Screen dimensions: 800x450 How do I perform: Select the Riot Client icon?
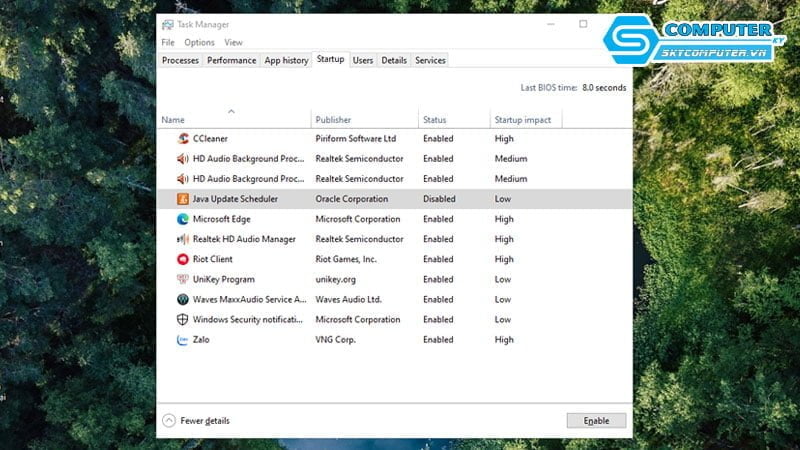click(x=183, y=259)
